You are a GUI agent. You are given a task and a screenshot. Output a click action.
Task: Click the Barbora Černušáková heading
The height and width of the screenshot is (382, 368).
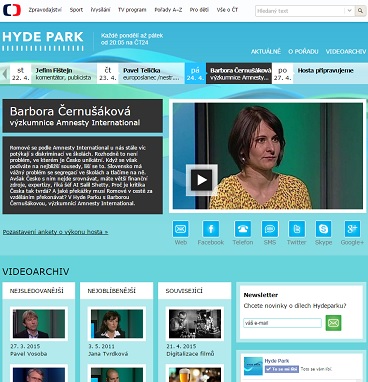[x=70, y=111]
